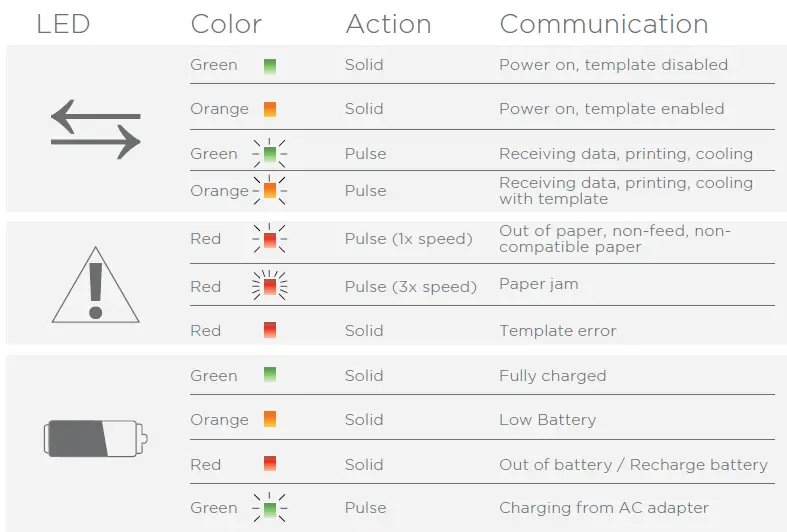Click the 'Color' column header
This screenshot has width=787, height=532.
(x=226, y=24)
